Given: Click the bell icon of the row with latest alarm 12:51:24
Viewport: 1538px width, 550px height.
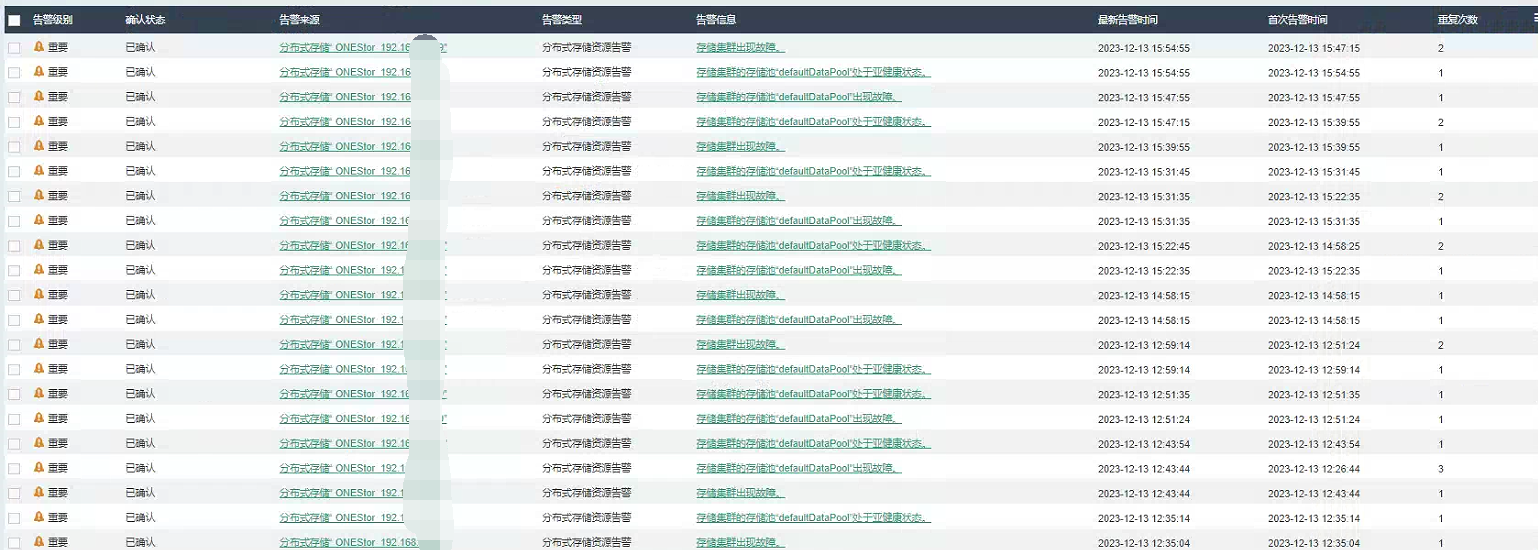Looking at the screenshot, I should [39, 418].
